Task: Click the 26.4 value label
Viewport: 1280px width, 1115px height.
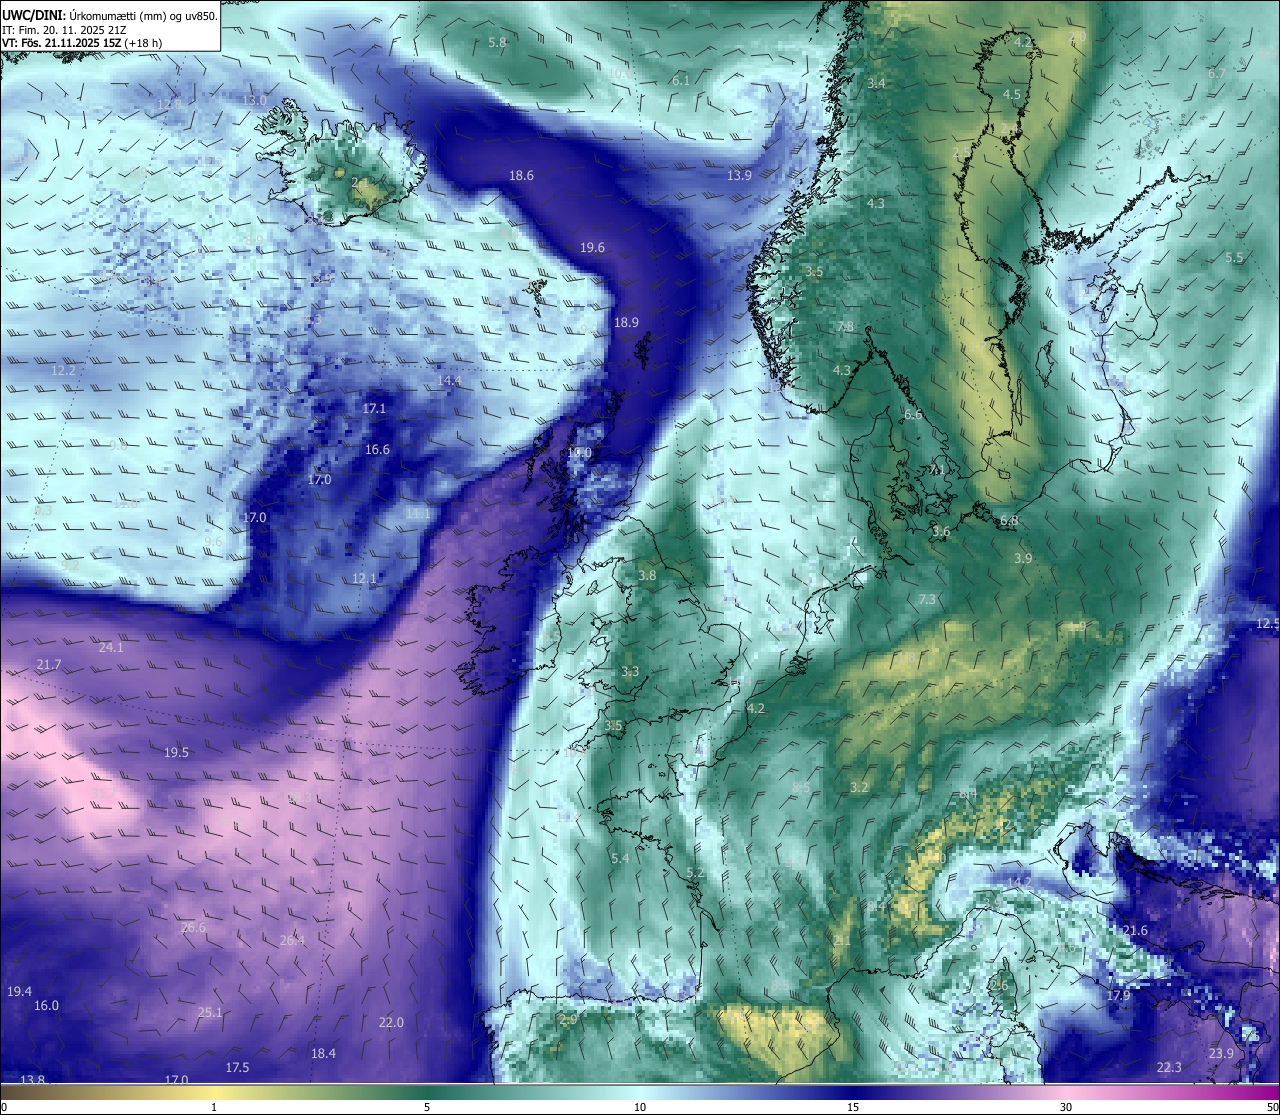Action: 292,940
